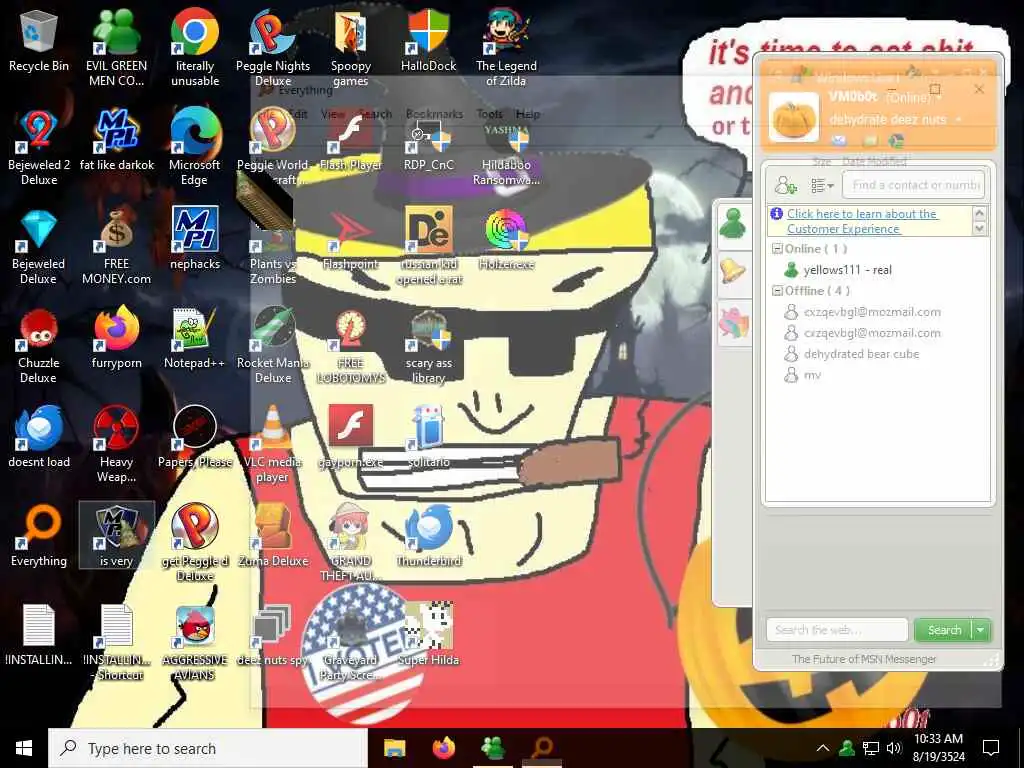The height and width of the screenshot is (768, 1024).
Task: Focus the Find a contact or number field
Action: coord(913,185)
